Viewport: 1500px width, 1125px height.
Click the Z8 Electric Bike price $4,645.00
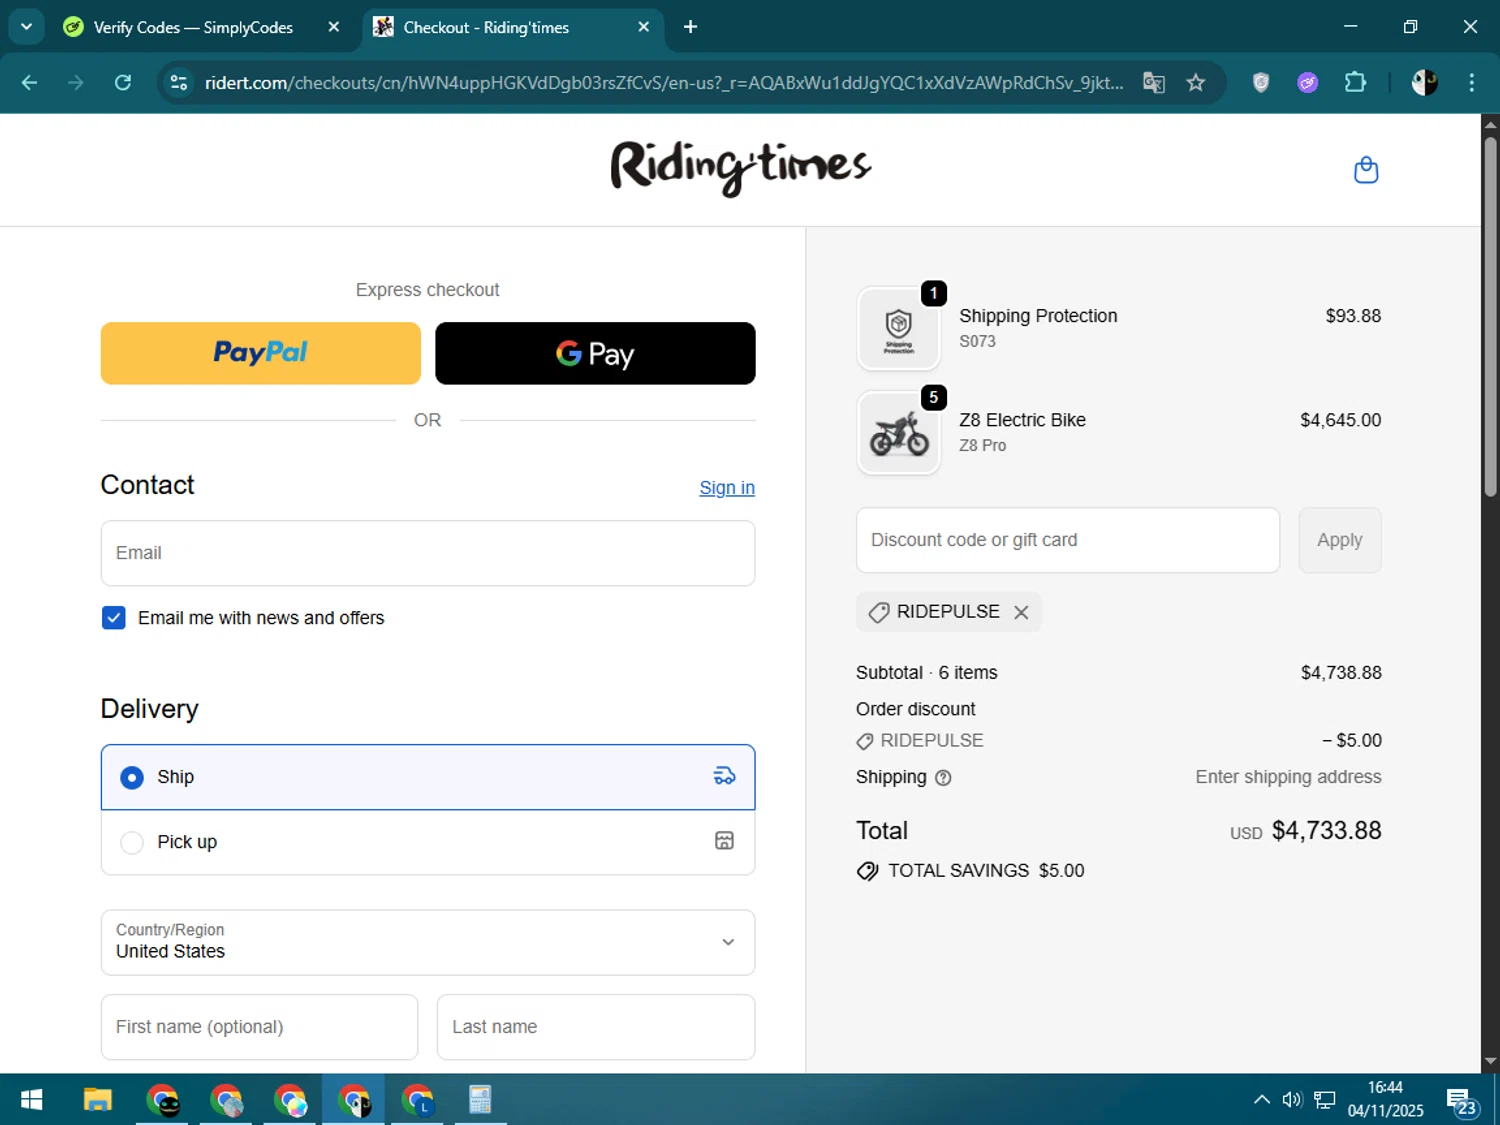coord(1340,420)
